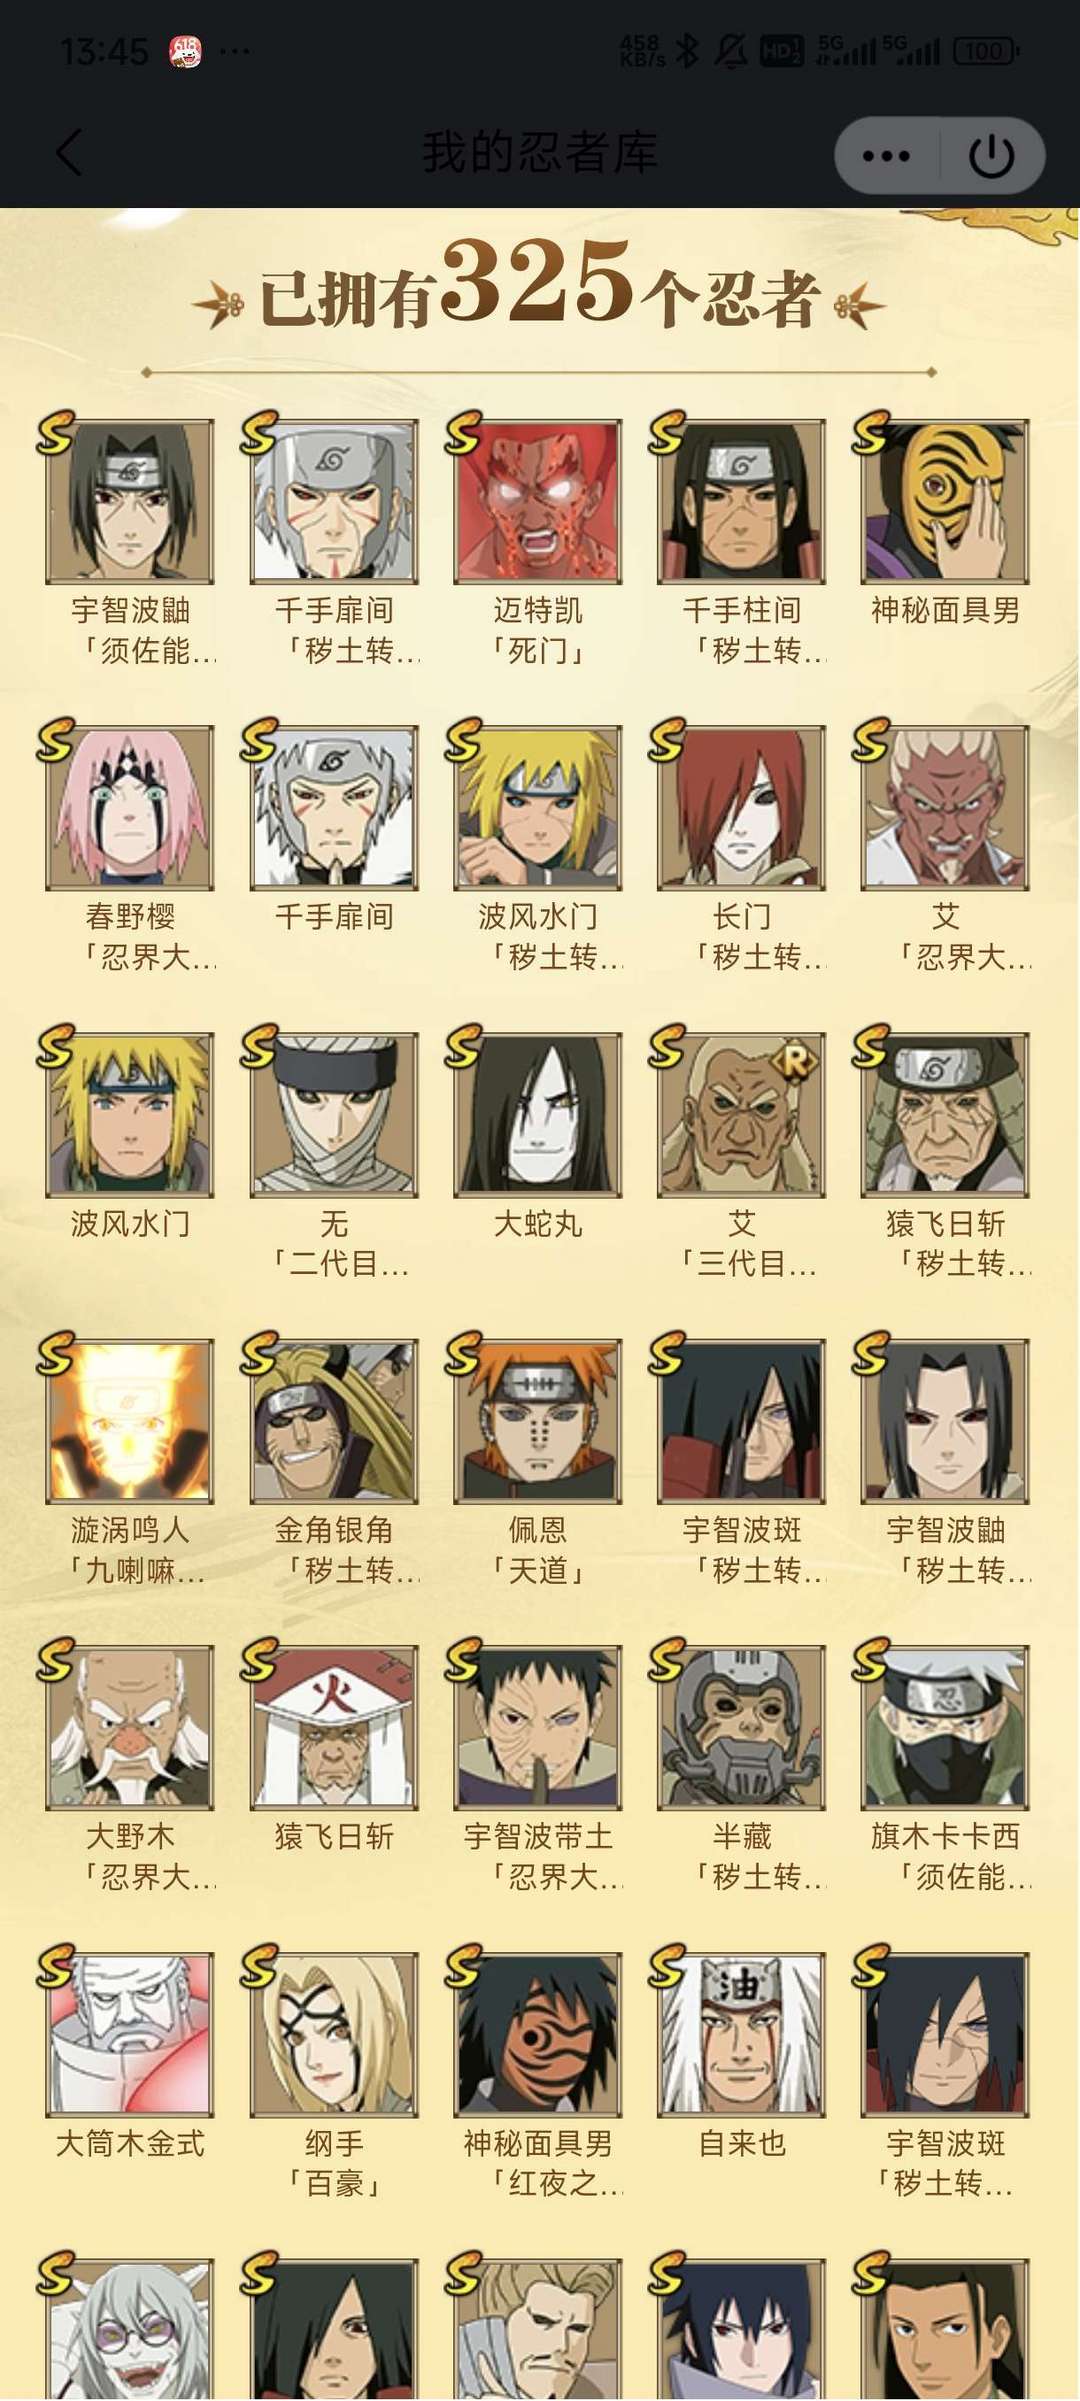Tap the 佩恩「天道」avatar
The height and width of the screenshot is (2401, 1080).
pos(538,1421)
